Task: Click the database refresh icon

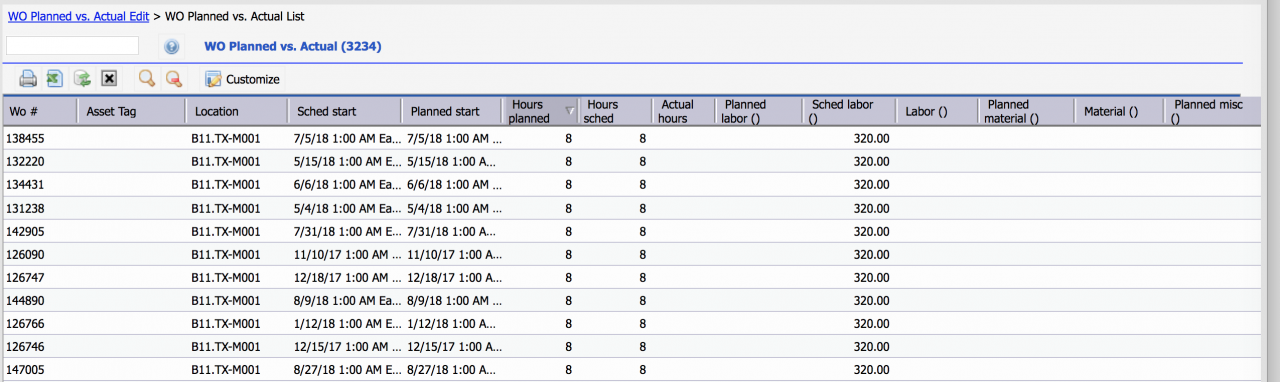Action: 83,79
